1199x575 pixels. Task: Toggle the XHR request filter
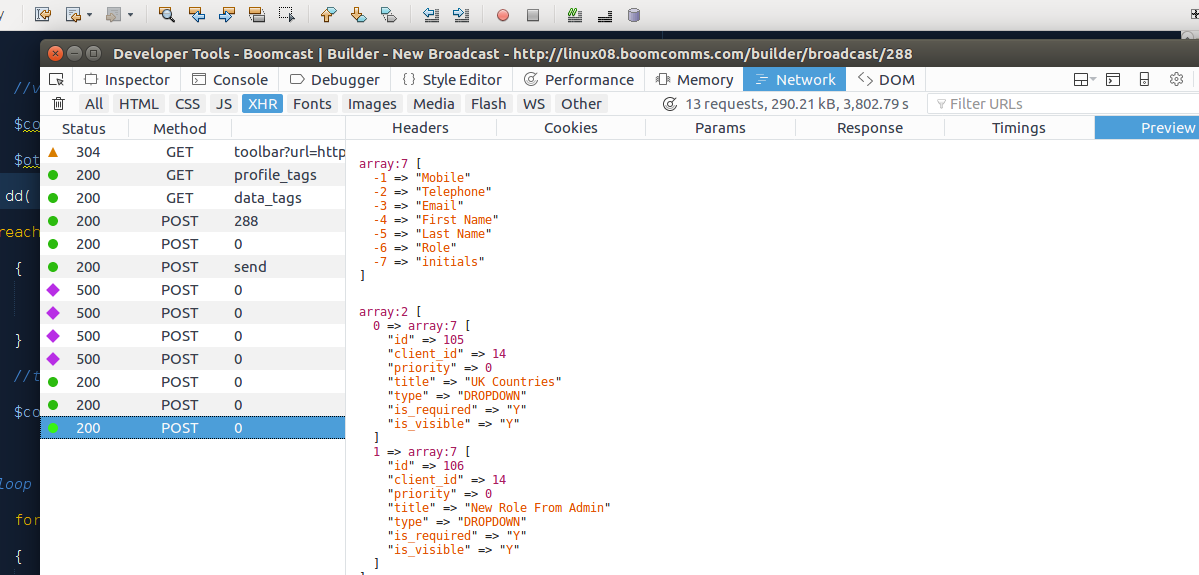point(263,104)
